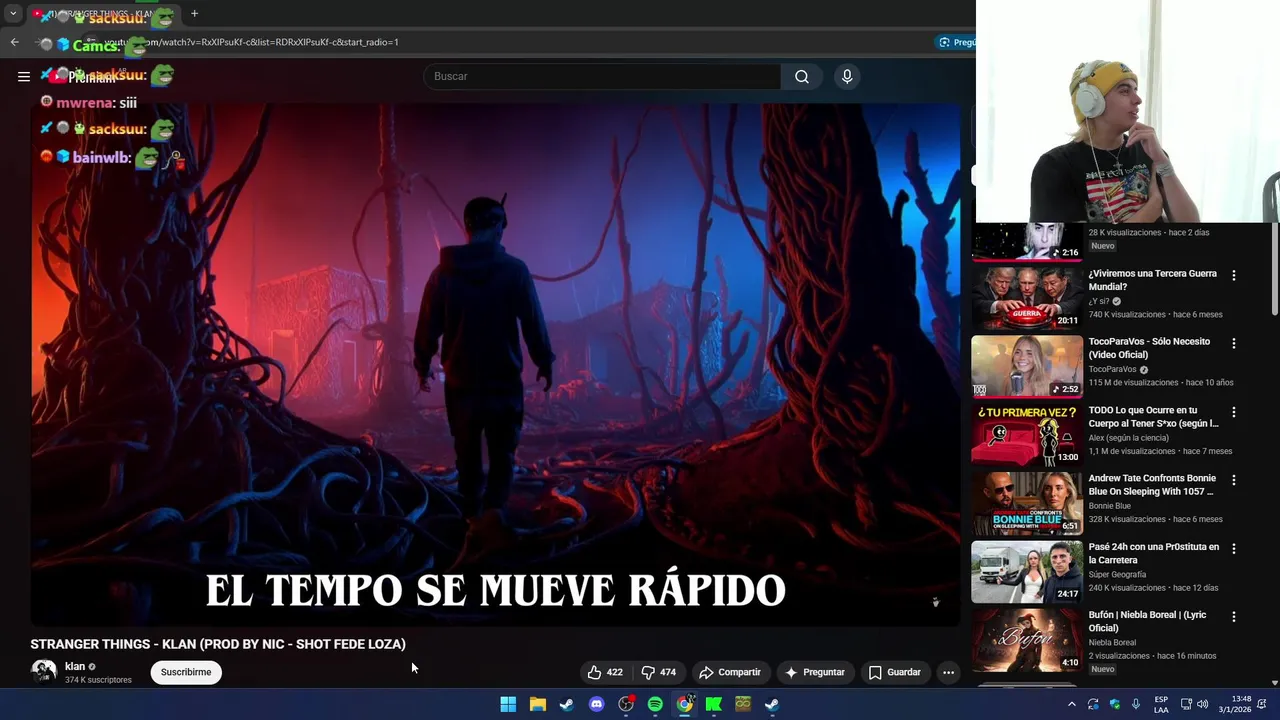
Task: Click the Alex (según la ciencia) channel name
Action: click(x=1128, y=437)
